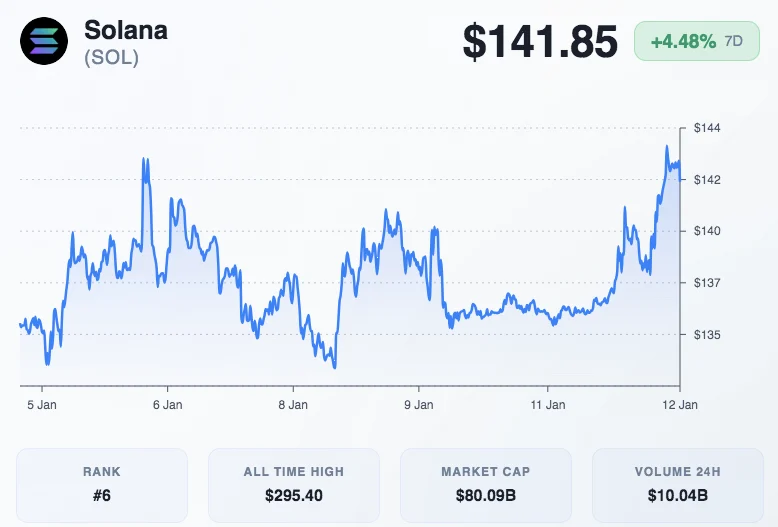
Task: Select the 11 Jan date marker
Action: click(547, 405)
